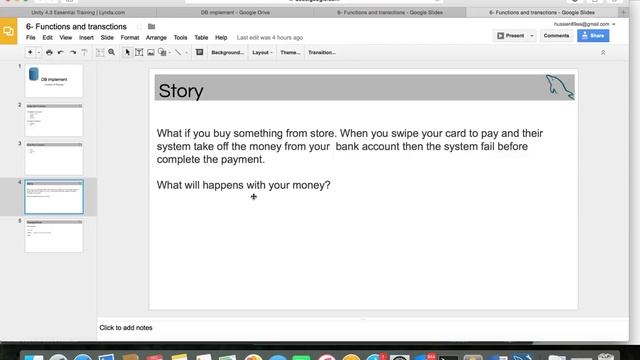The image size is (640, 360).
Task: Click the Undo arrow
Action: tap(61, 52)
